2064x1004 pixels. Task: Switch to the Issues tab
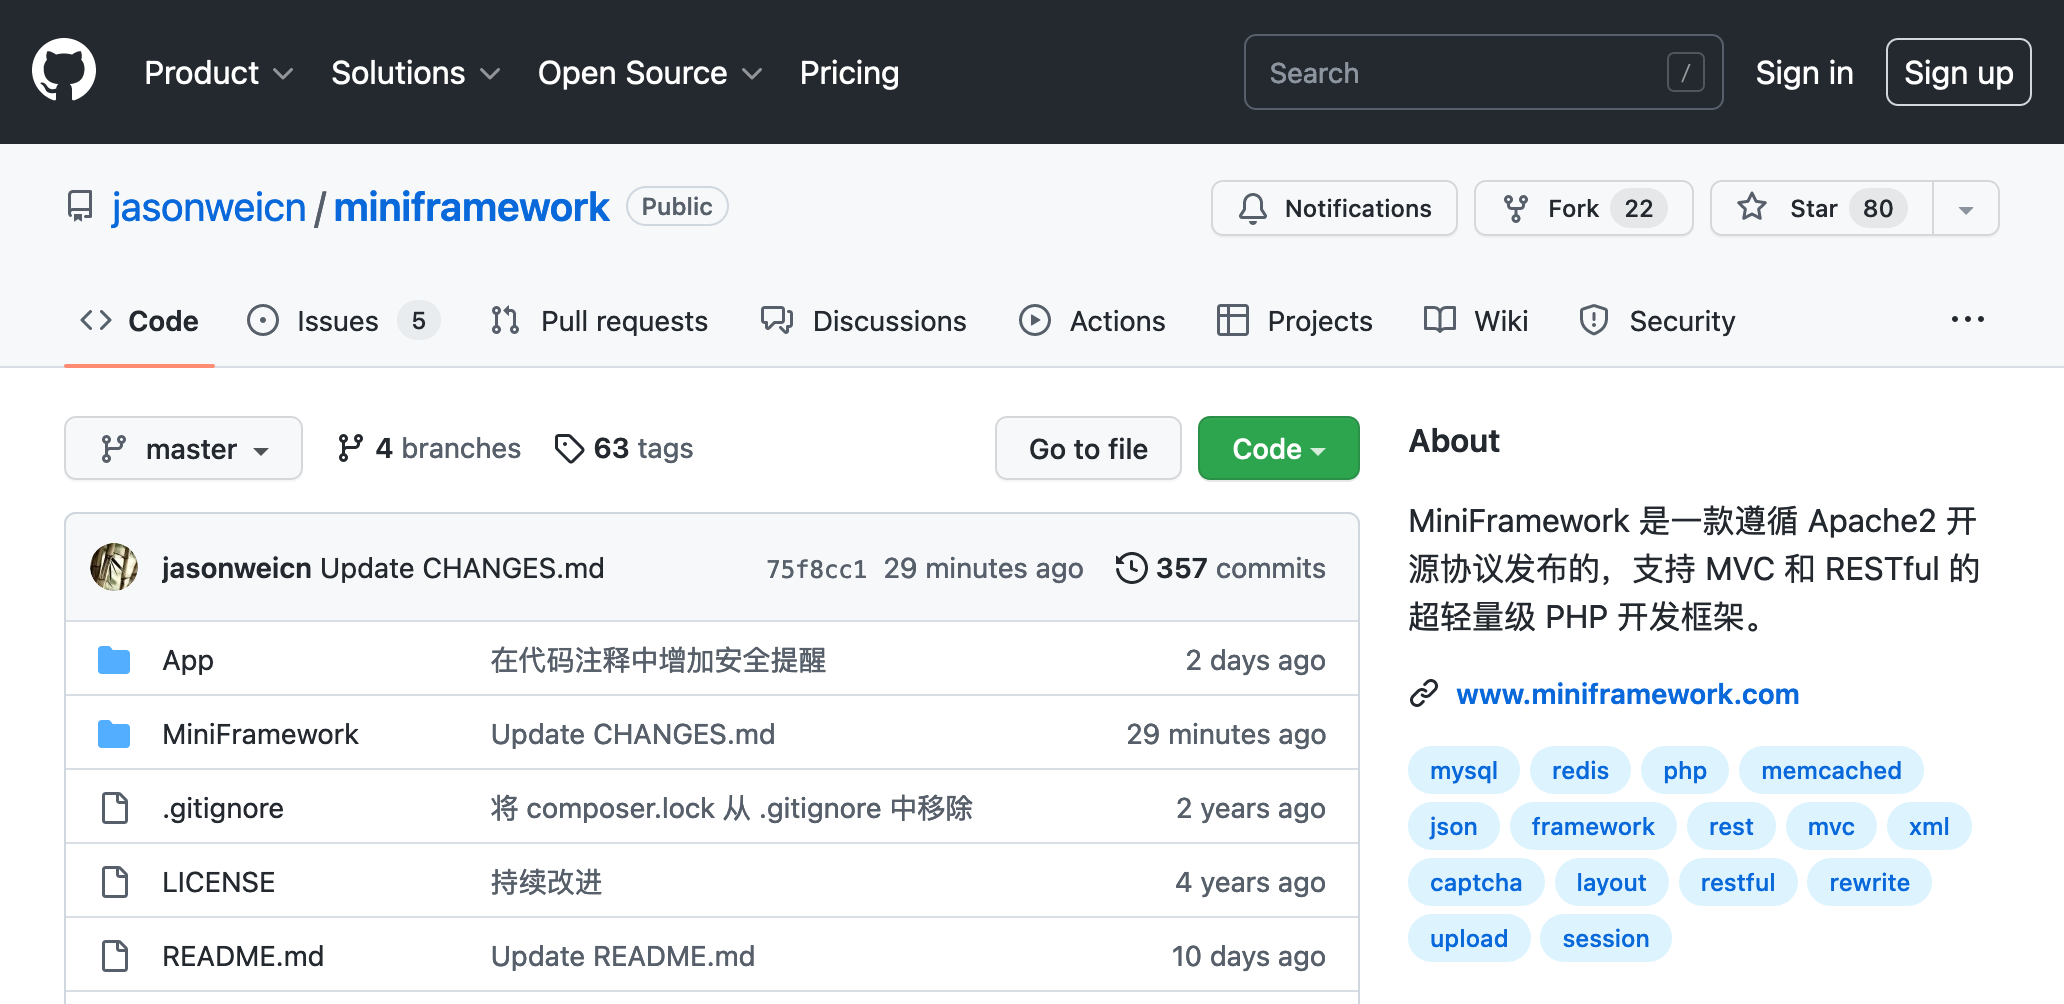(343, 320)
